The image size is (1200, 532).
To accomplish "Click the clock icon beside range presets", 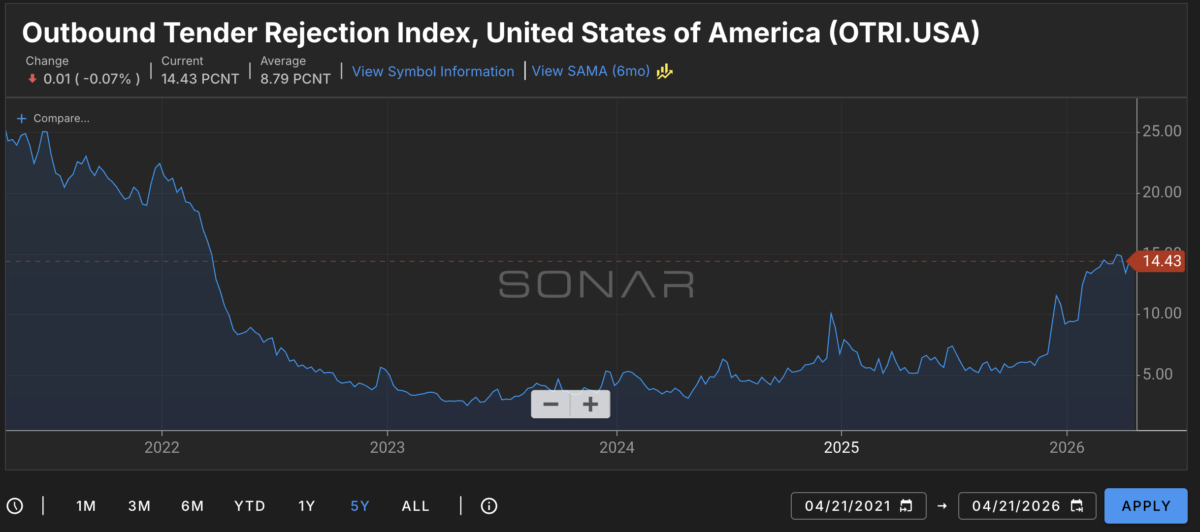I will [x=15, y=506].
